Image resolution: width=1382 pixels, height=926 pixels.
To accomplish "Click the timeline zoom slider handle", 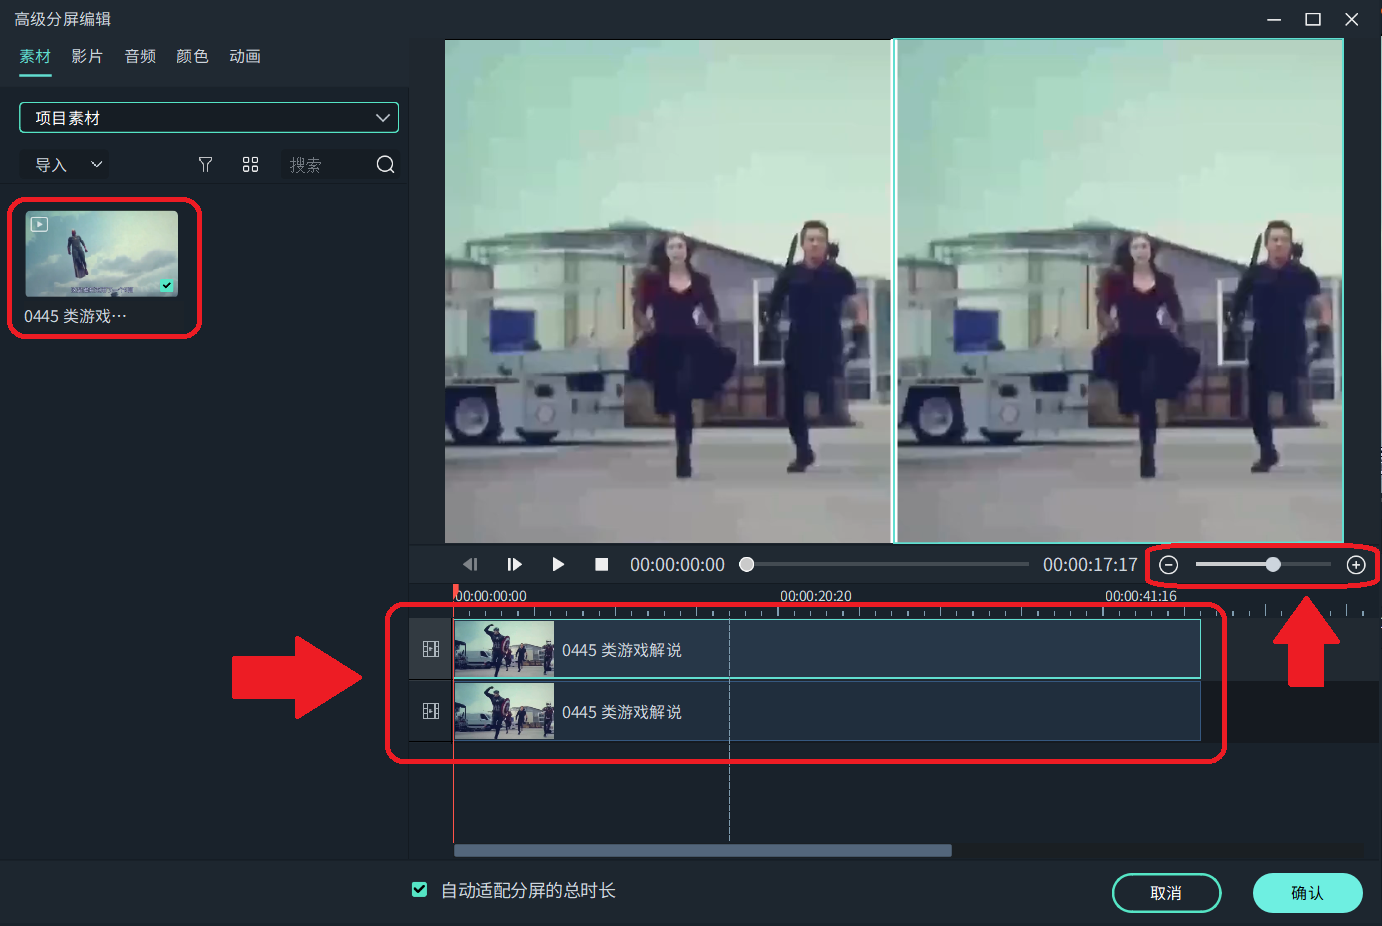I will (x=1273, y=565).
